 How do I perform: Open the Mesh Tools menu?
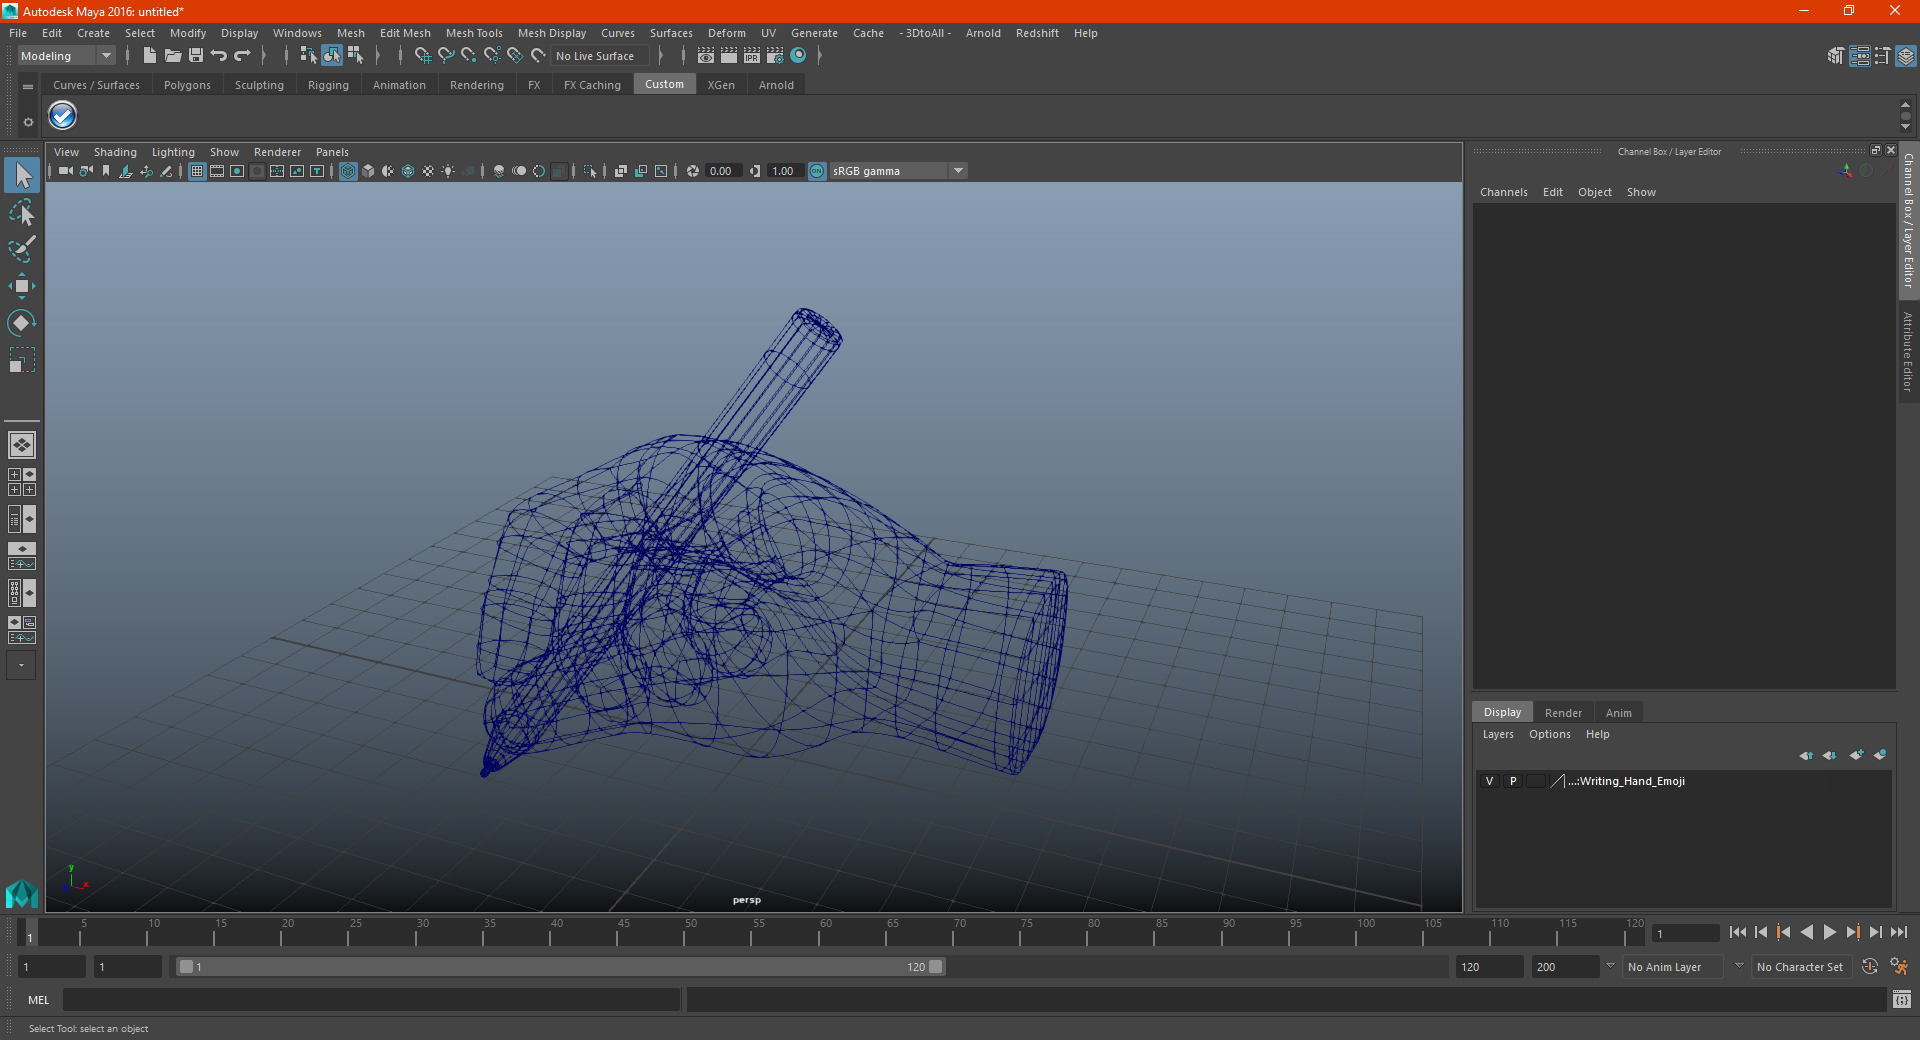coord(474,33)
